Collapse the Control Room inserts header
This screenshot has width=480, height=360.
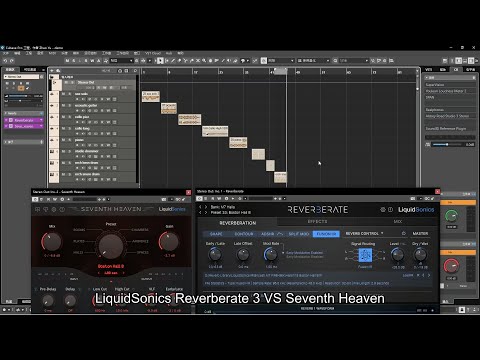click(450, 77)
